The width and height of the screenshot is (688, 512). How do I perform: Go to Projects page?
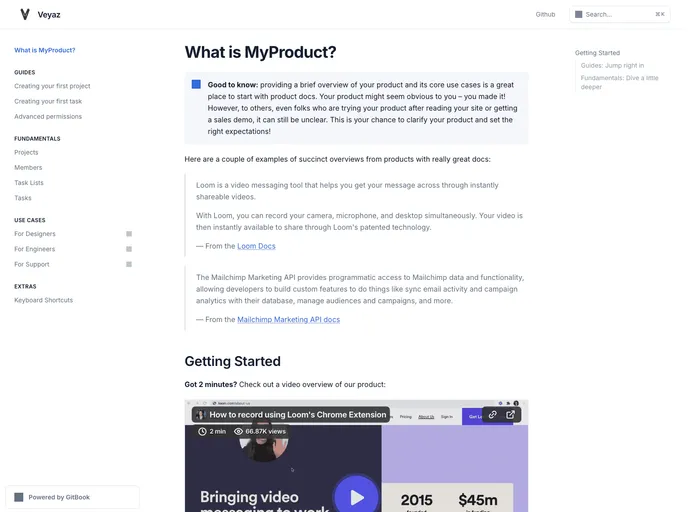coord(26,152)
